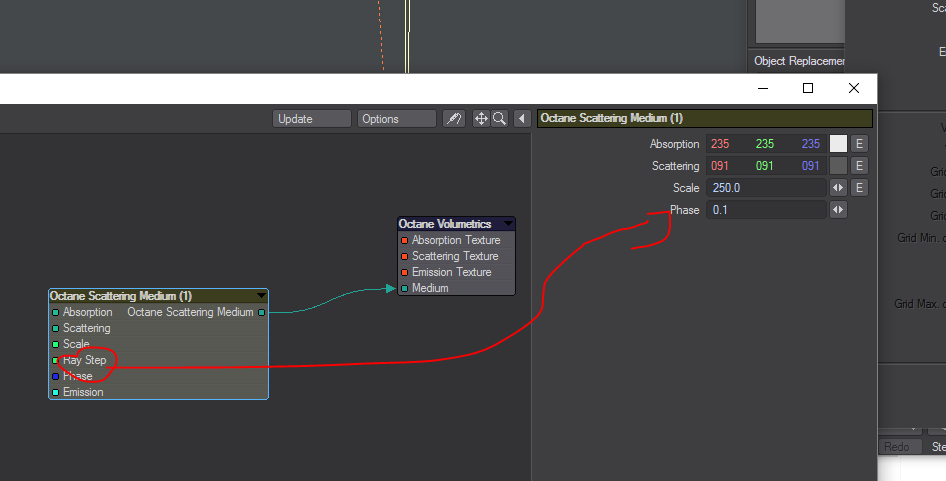This screenshot has width=946, height=481.
Task: Click the Absorption green value 235
Action: point(764,144)
